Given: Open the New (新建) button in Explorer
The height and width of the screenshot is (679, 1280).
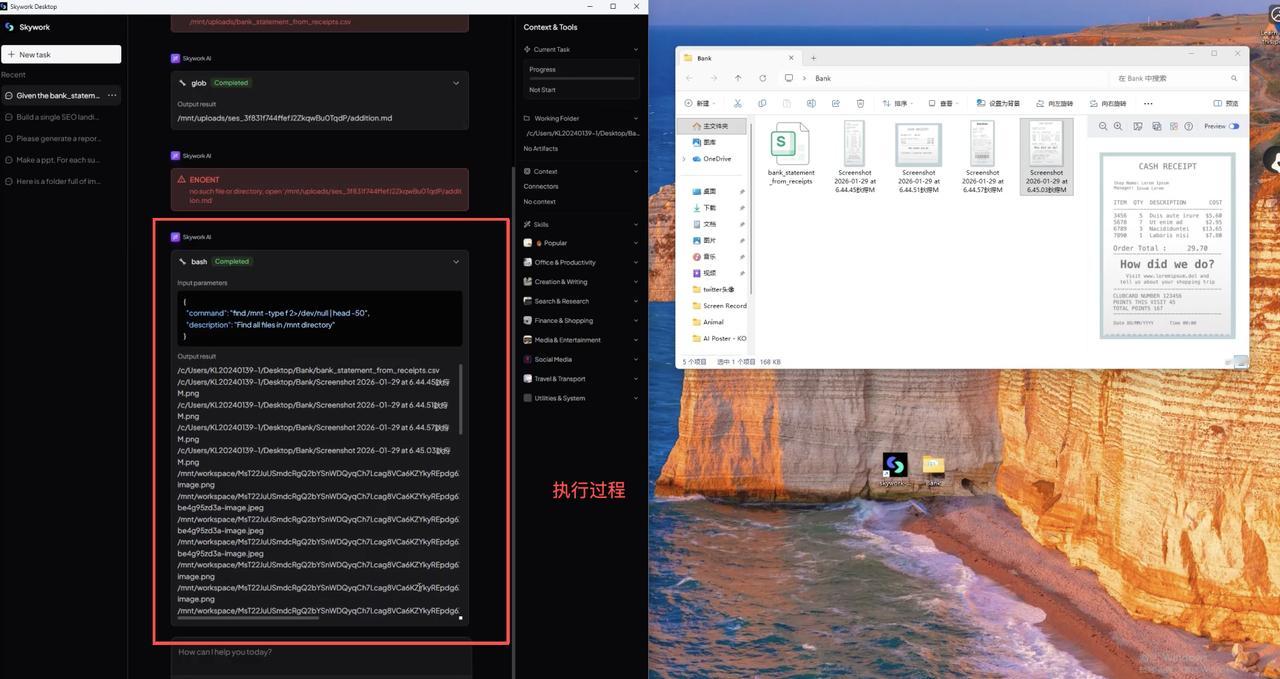Looking at the screenshot, I should pos(699,103).
